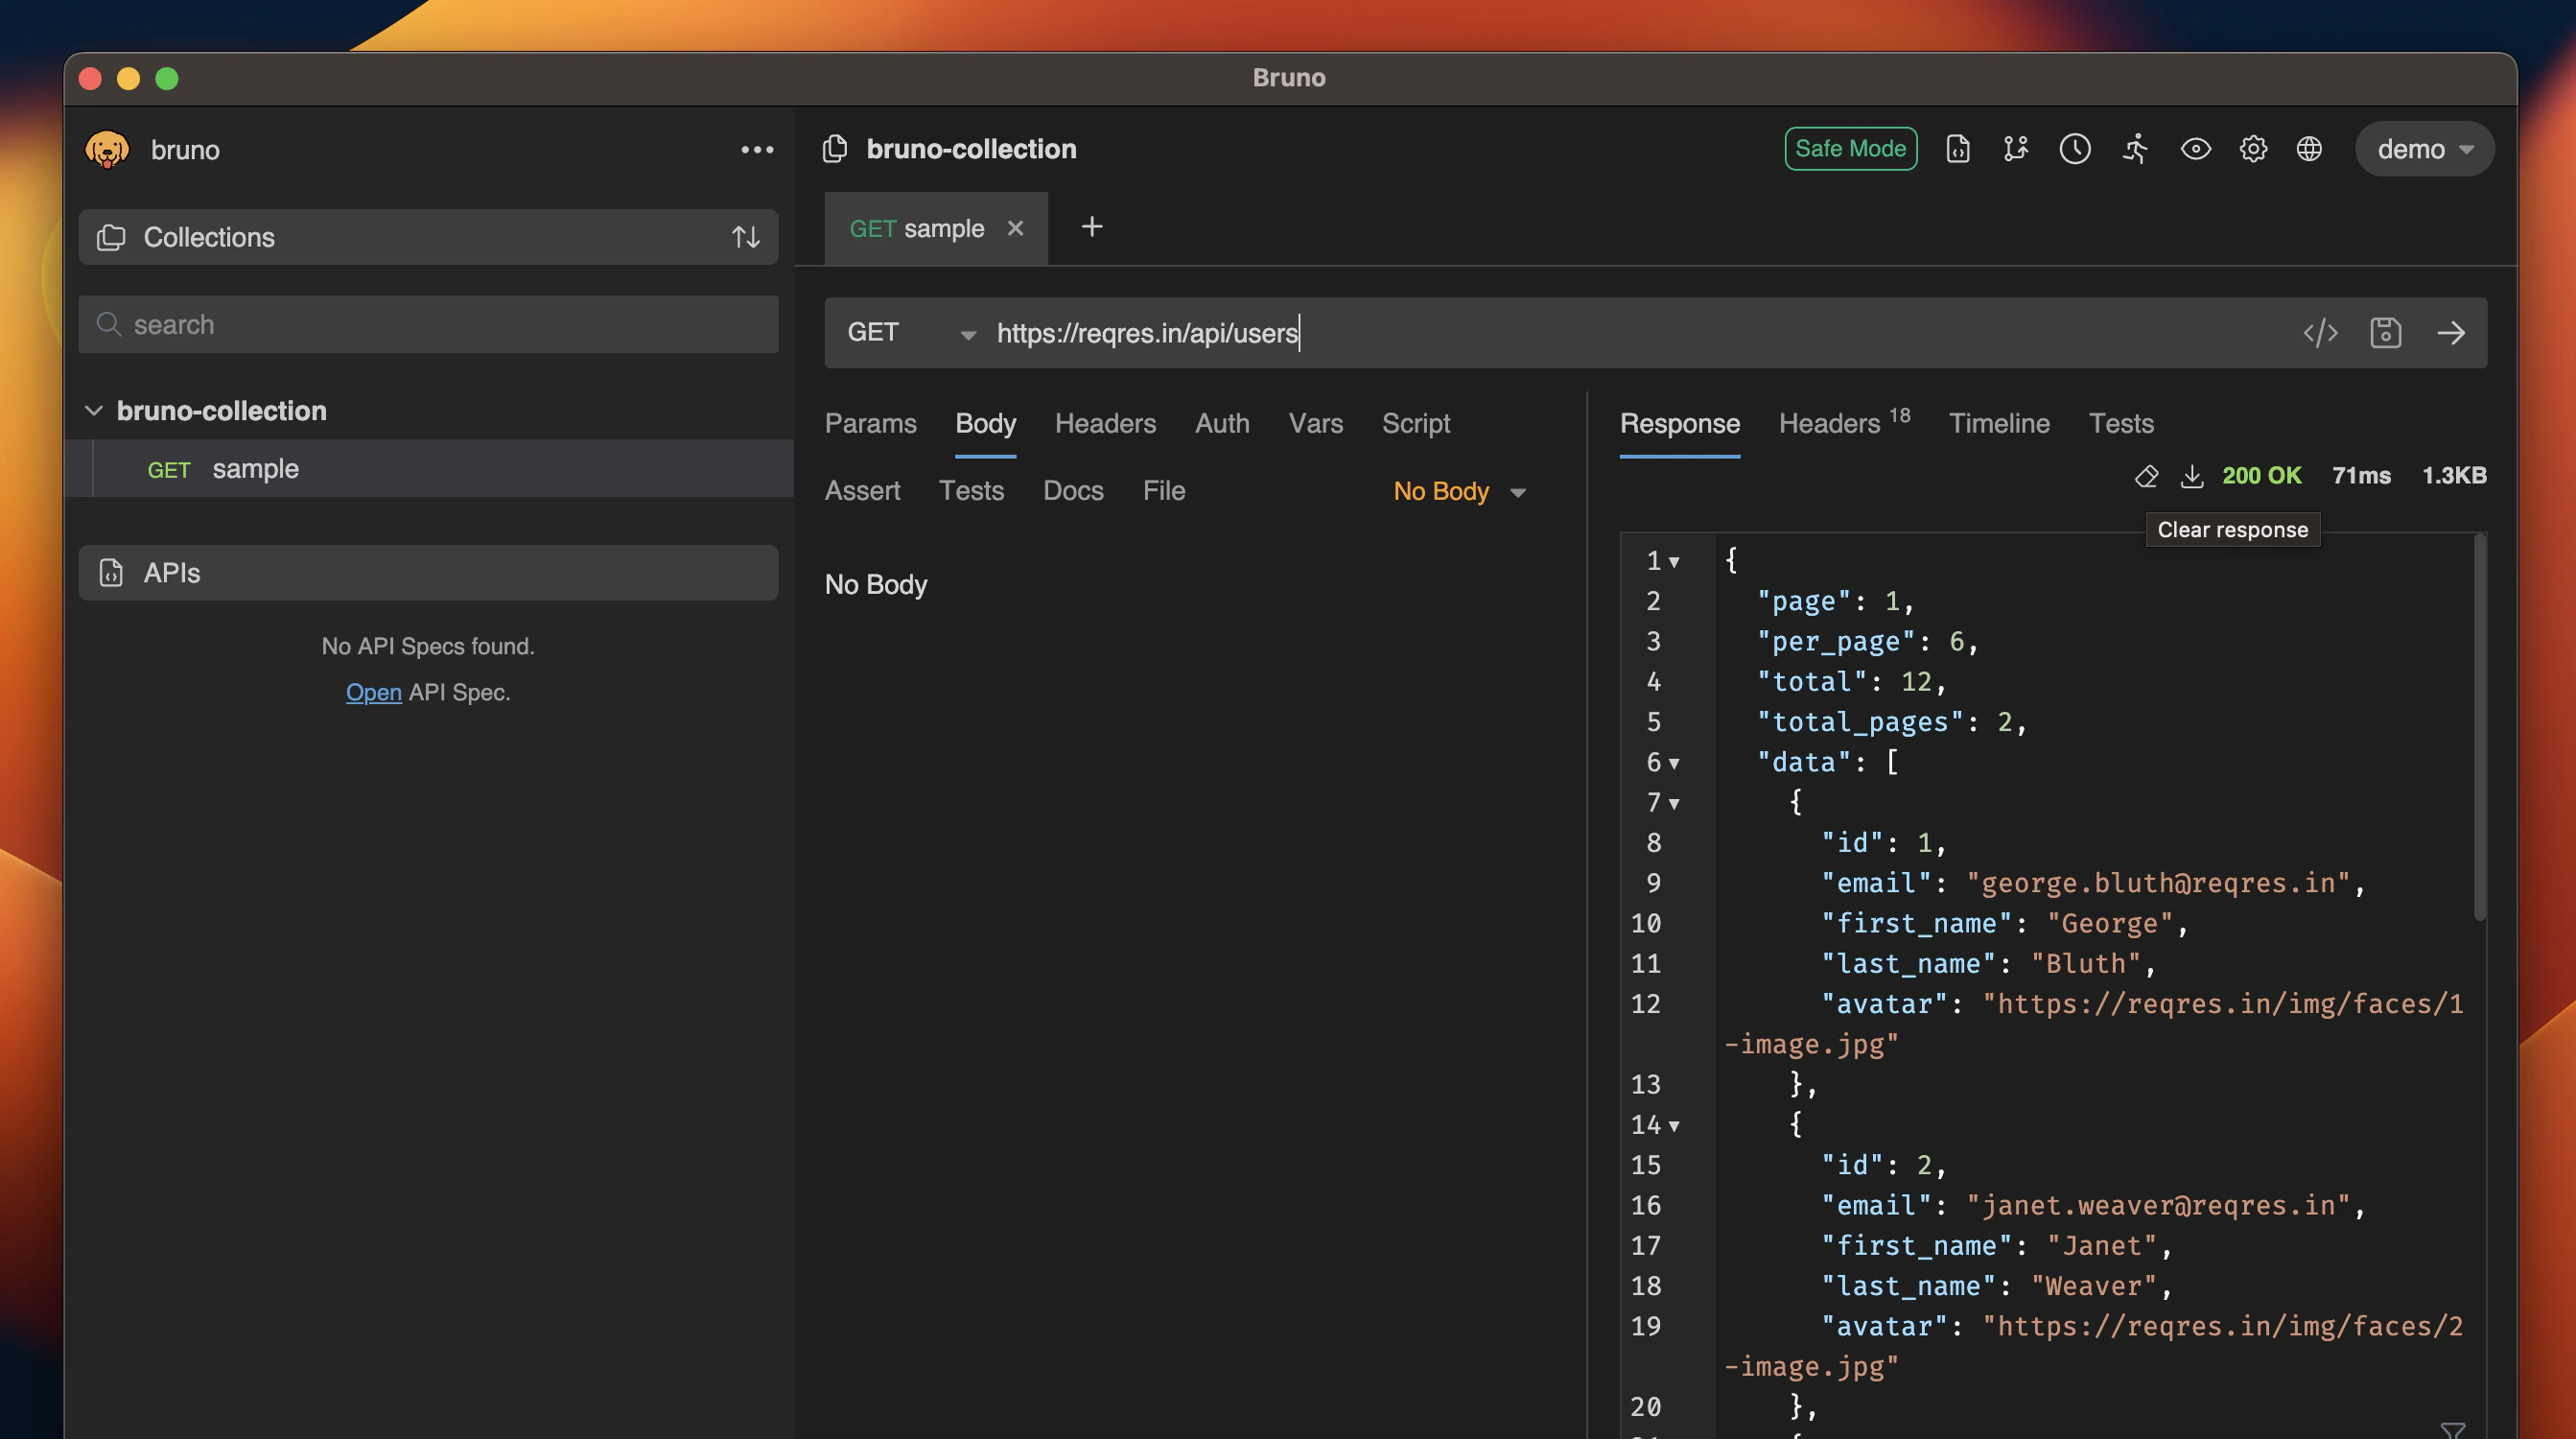Click the eraser icon to clear response

click(2146, 476)
